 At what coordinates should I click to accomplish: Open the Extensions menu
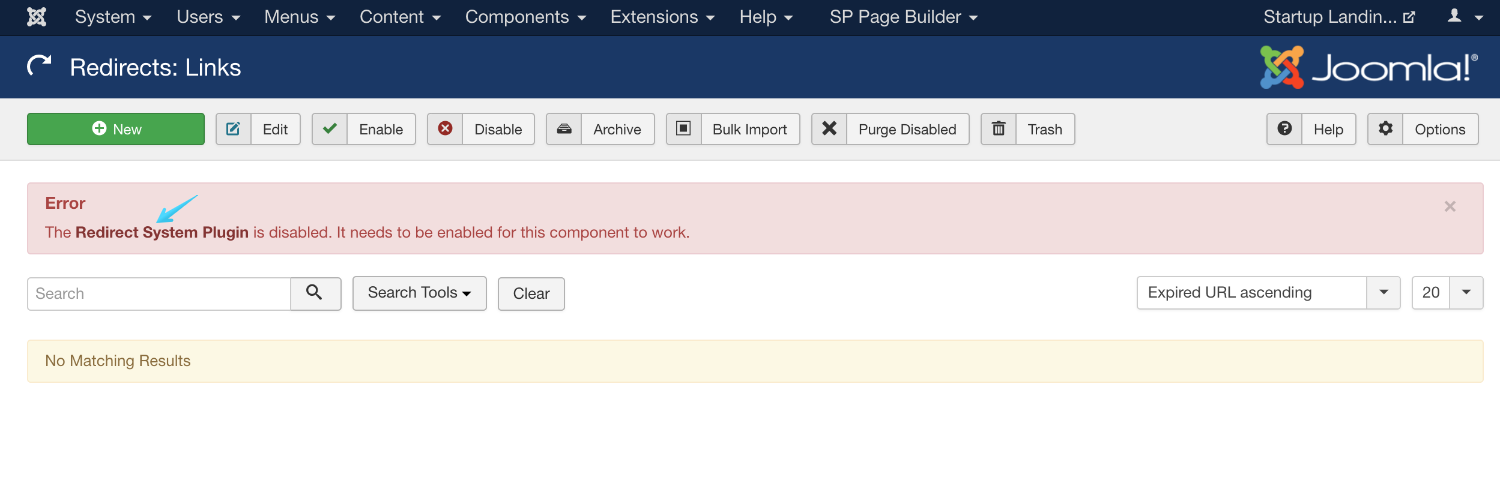(662, 17)
